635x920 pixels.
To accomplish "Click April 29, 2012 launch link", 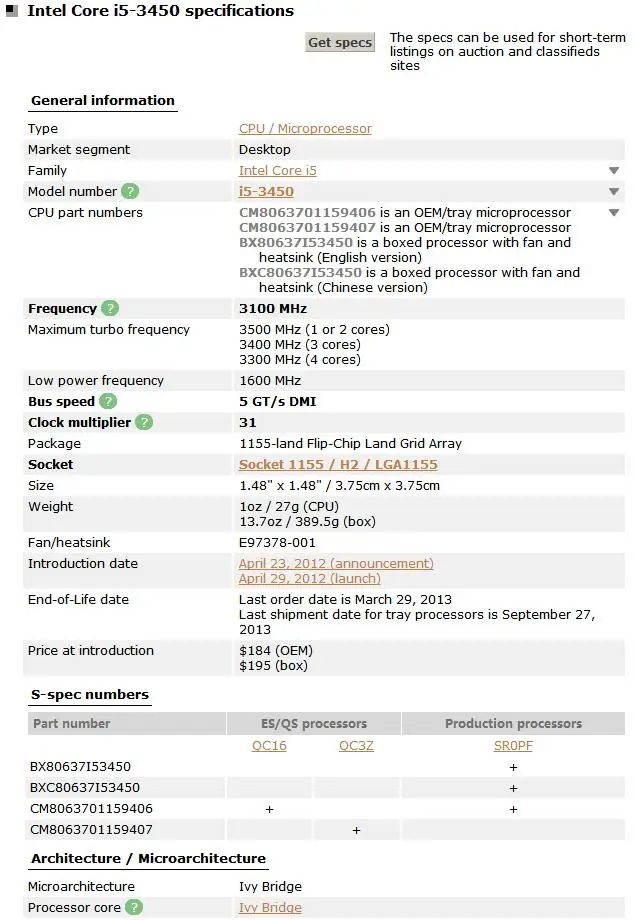I will point(310,578).
